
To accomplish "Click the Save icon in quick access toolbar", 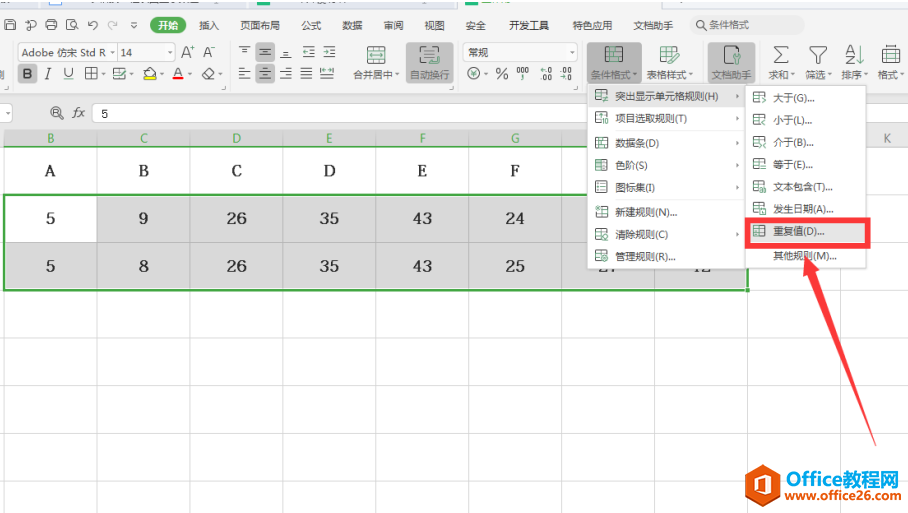I will point(10,25).
